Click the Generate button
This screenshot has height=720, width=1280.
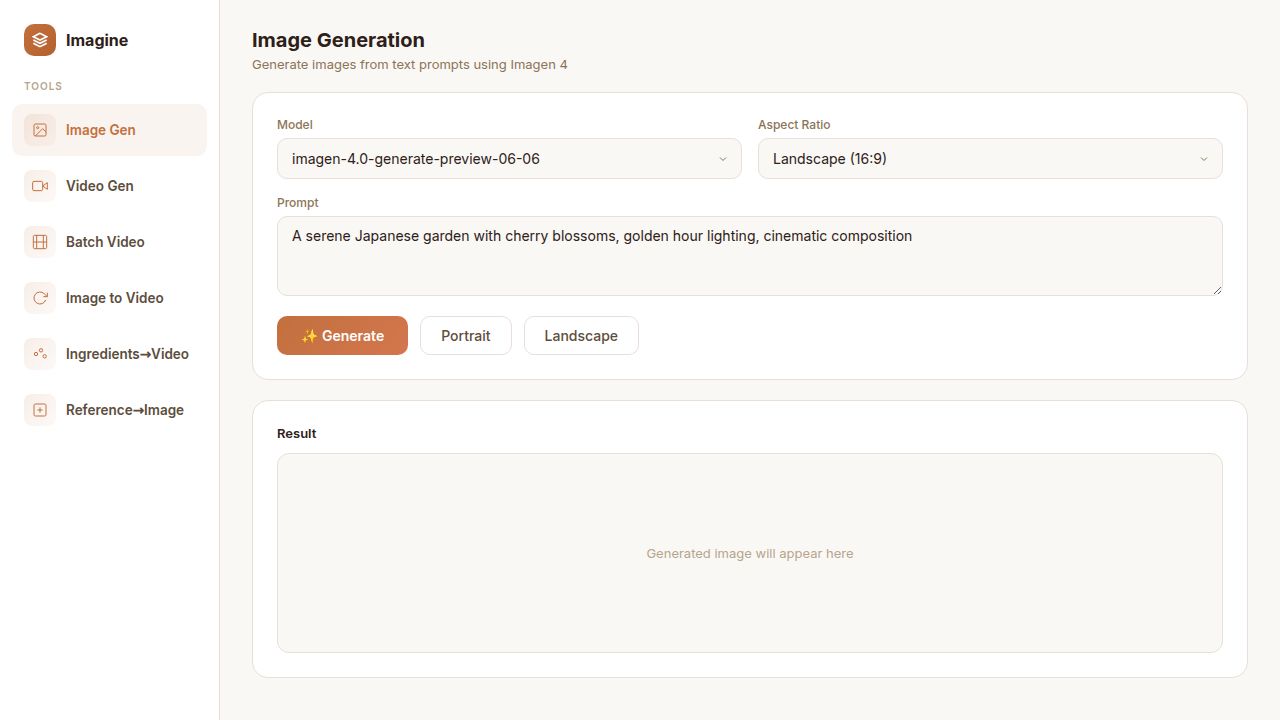(342, 335)
